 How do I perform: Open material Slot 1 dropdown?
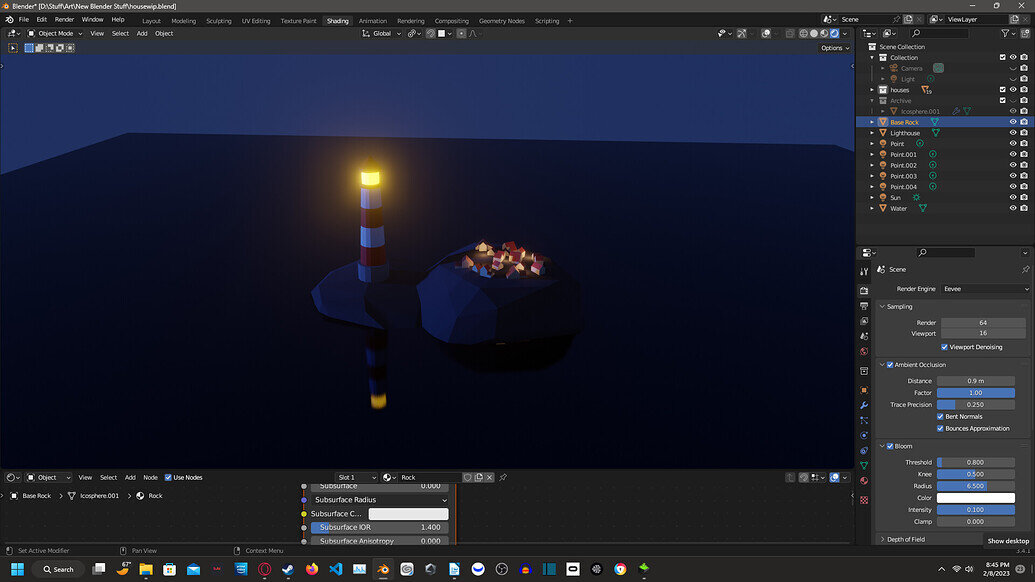(x=356, y=477)
